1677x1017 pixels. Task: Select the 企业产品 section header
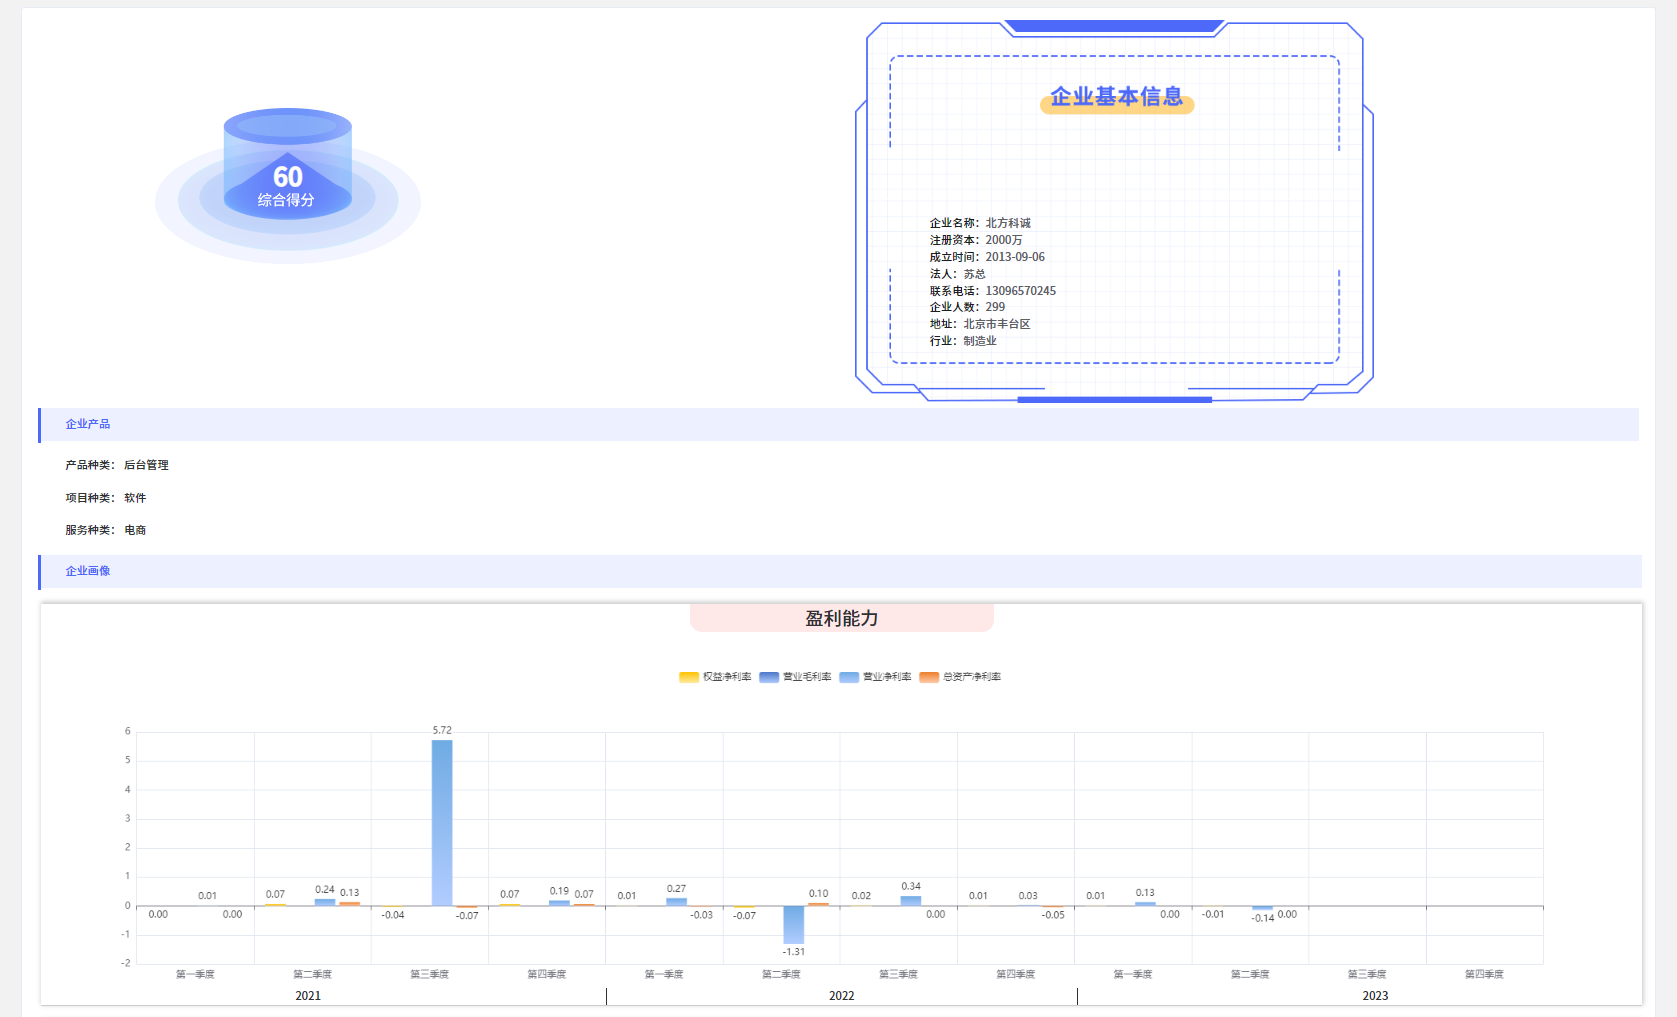pyautogui.click(x=88, y=424)
